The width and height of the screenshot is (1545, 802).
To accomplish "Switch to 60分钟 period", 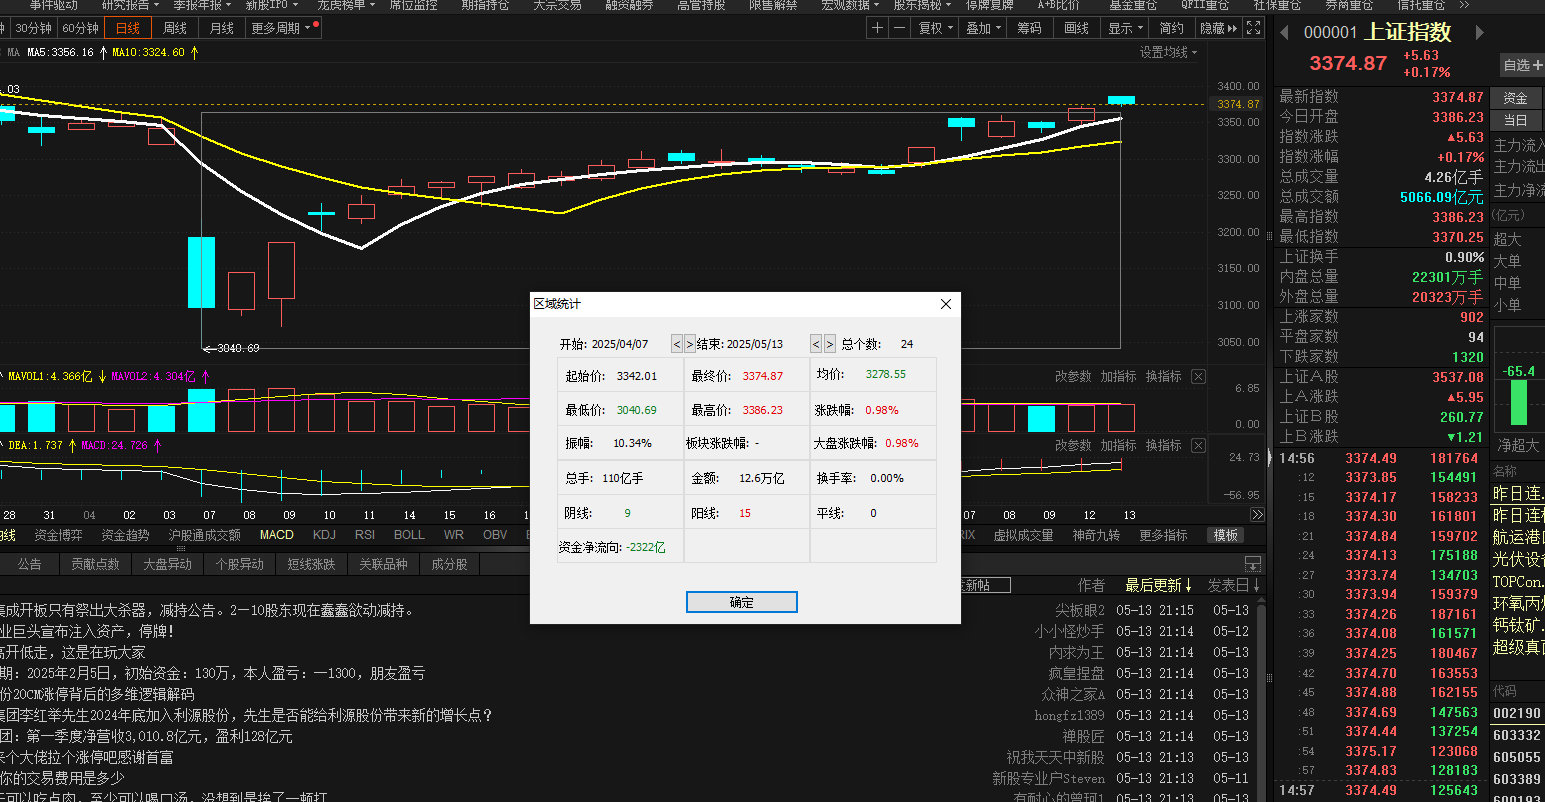I will click(x=80, y=28).
